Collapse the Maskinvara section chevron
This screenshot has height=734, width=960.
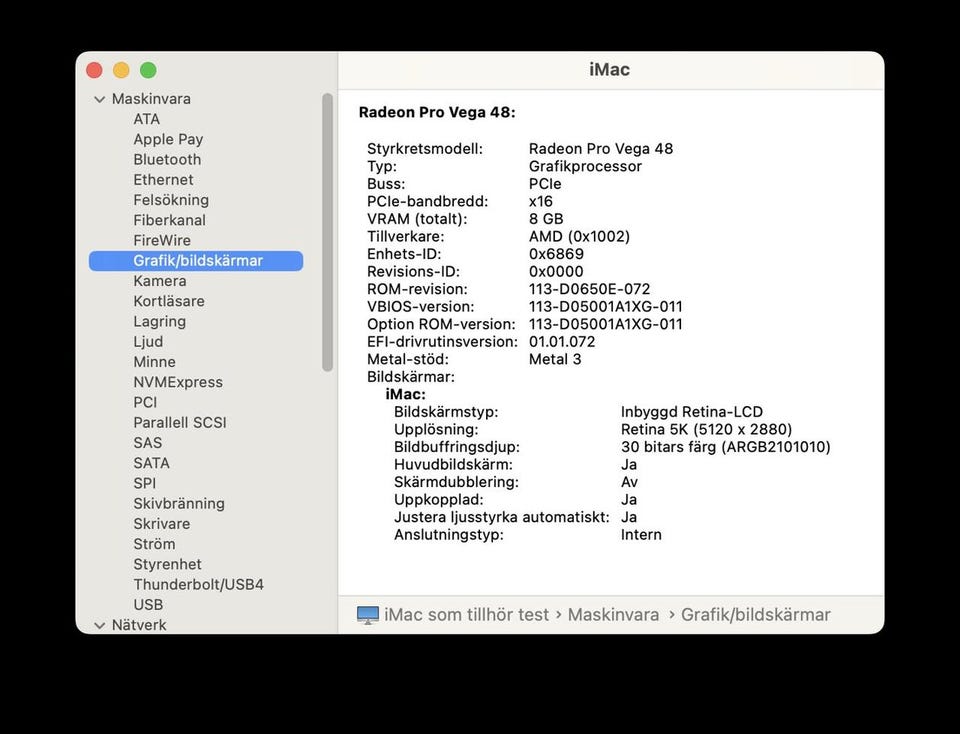99,99
